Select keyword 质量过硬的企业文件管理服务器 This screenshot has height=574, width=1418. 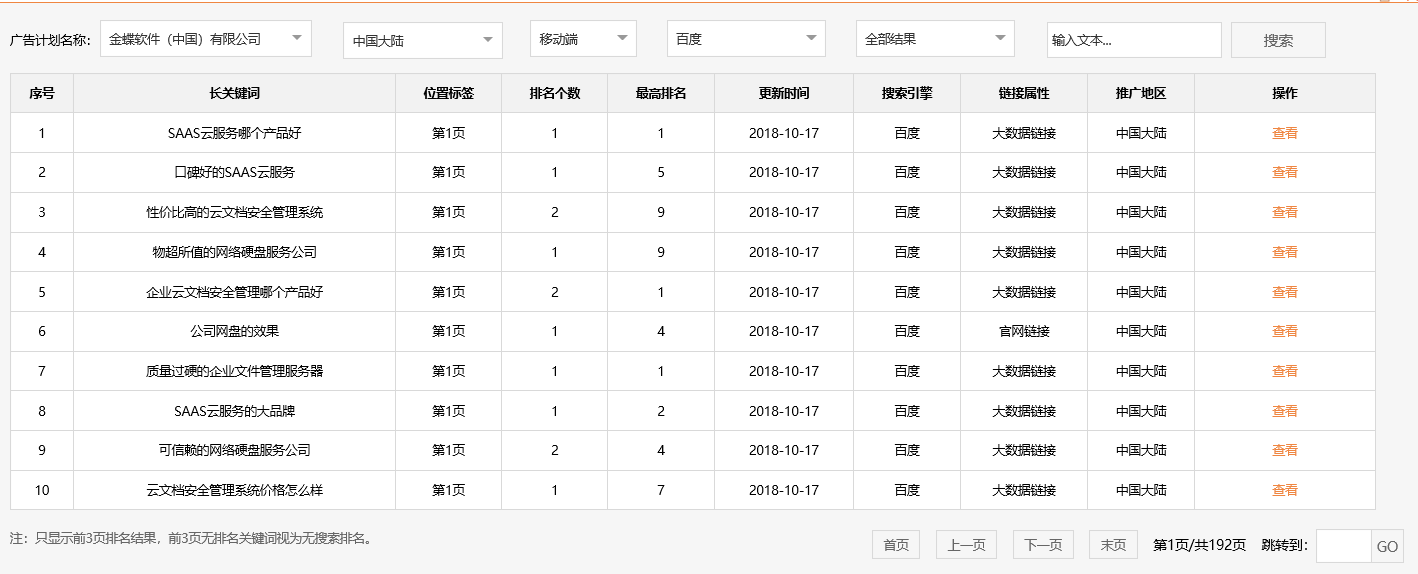coord(235,371)
